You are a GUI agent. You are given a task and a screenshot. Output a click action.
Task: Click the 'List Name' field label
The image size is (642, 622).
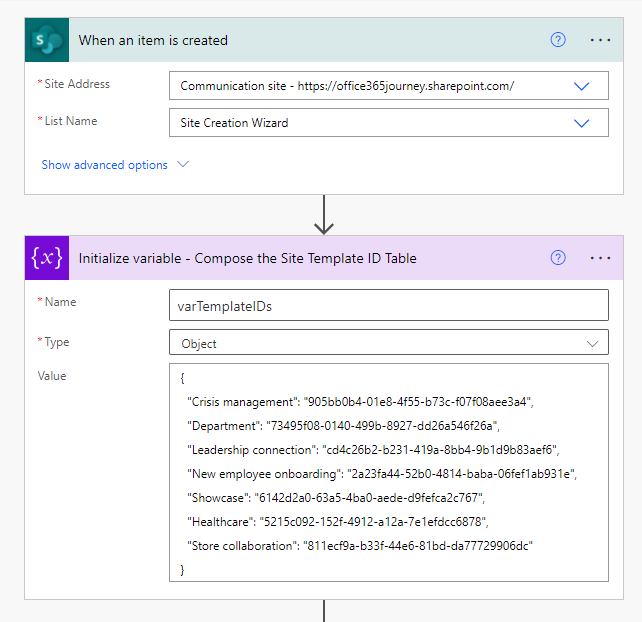[x=71, y=121]
